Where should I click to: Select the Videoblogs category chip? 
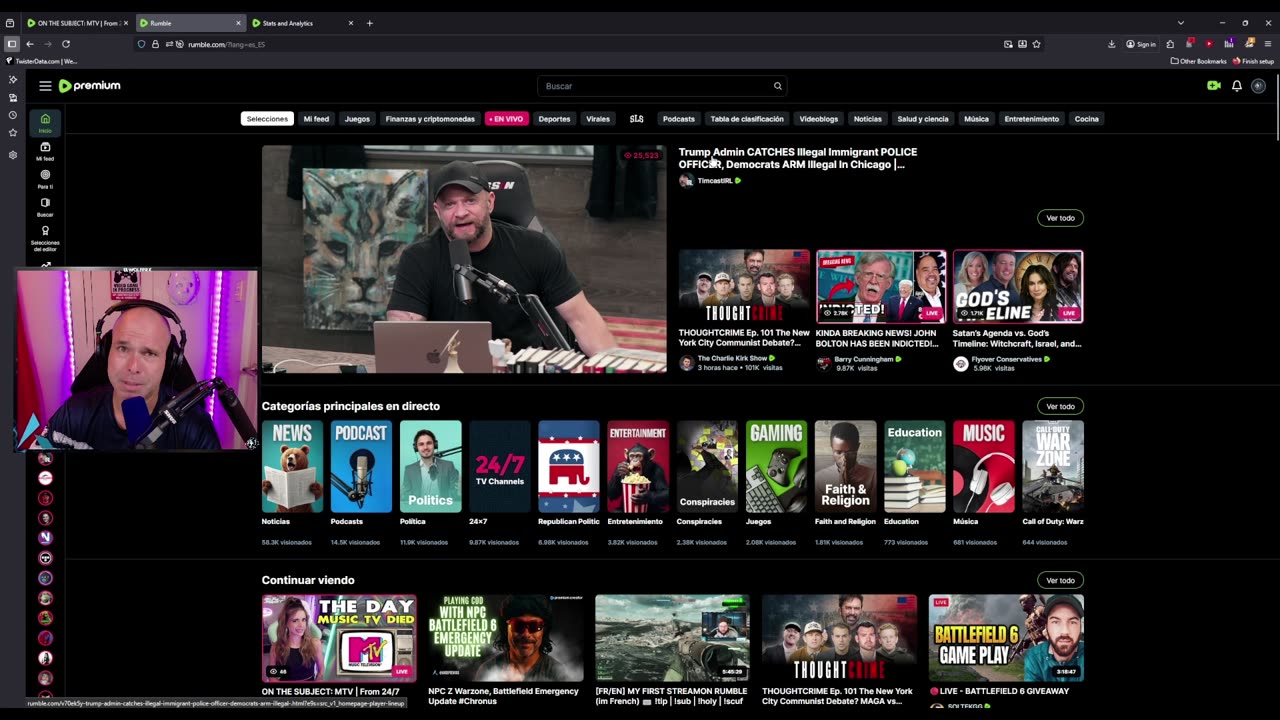[x=818, y=119]
